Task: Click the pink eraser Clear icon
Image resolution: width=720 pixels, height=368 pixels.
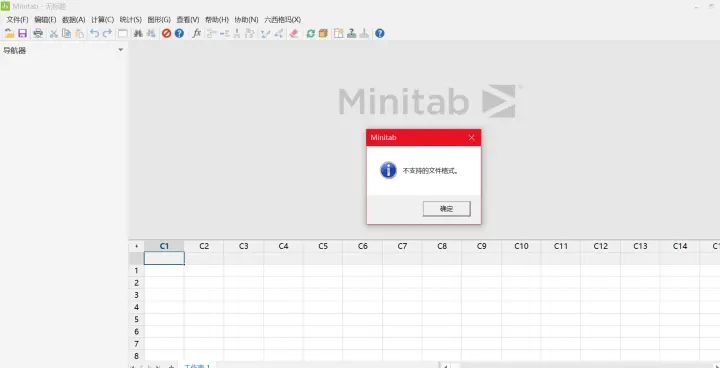Action: tap(294, 34)
